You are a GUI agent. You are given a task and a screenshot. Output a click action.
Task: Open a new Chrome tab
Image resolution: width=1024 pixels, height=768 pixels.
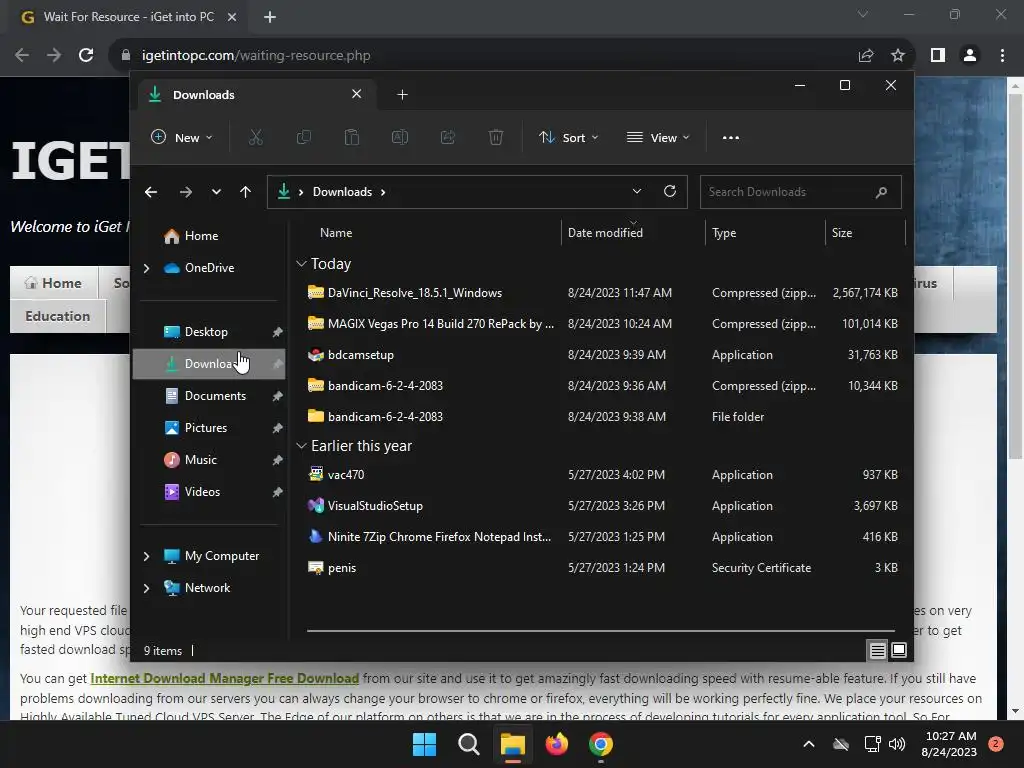click(270, 17)
